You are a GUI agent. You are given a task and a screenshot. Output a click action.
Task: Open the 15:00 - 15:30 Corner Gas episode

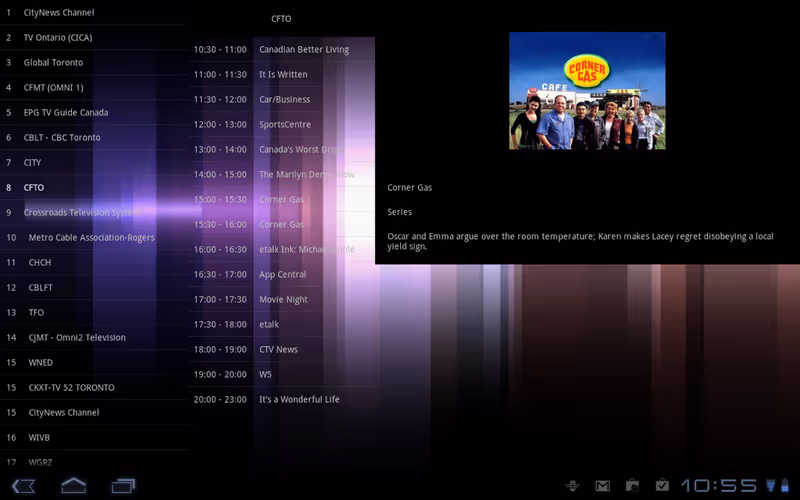pos(281,199)
